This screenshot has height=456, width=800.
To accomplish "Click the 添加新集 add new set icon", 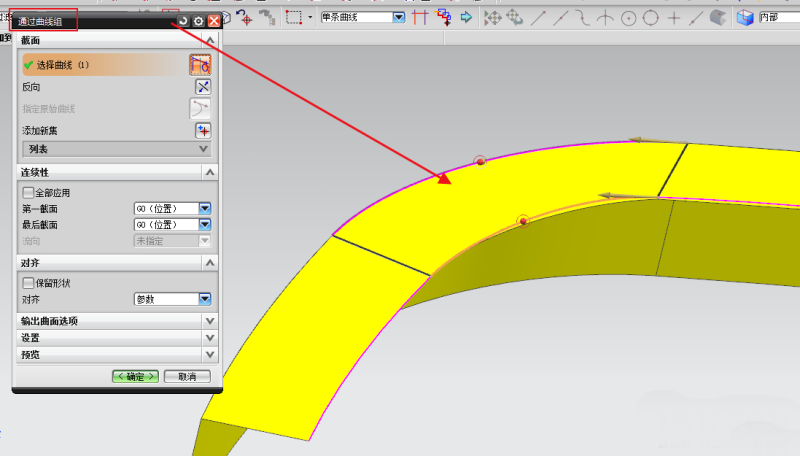I will point(203,130).
